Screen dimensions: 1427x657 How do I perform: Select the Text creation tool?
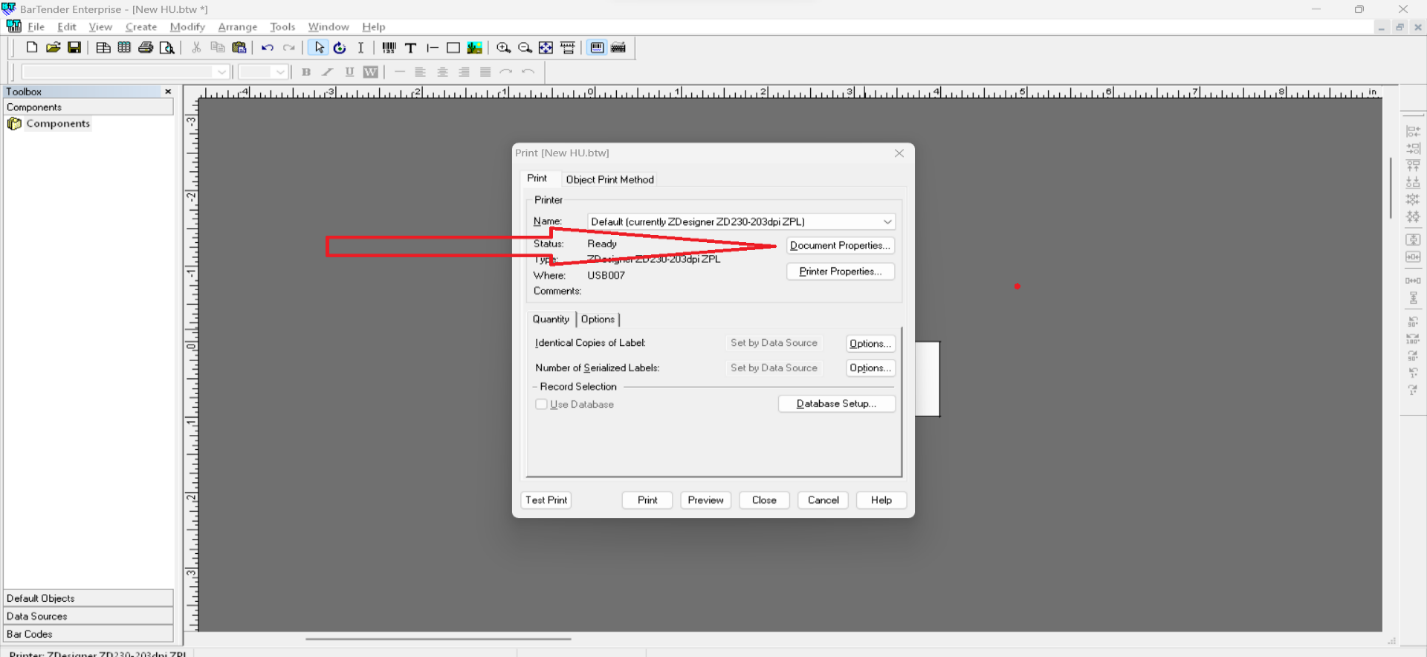(410, 47)
